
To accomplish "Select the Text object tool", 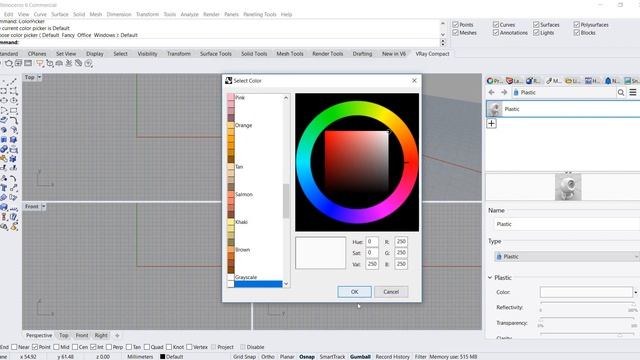I will 4,188.
